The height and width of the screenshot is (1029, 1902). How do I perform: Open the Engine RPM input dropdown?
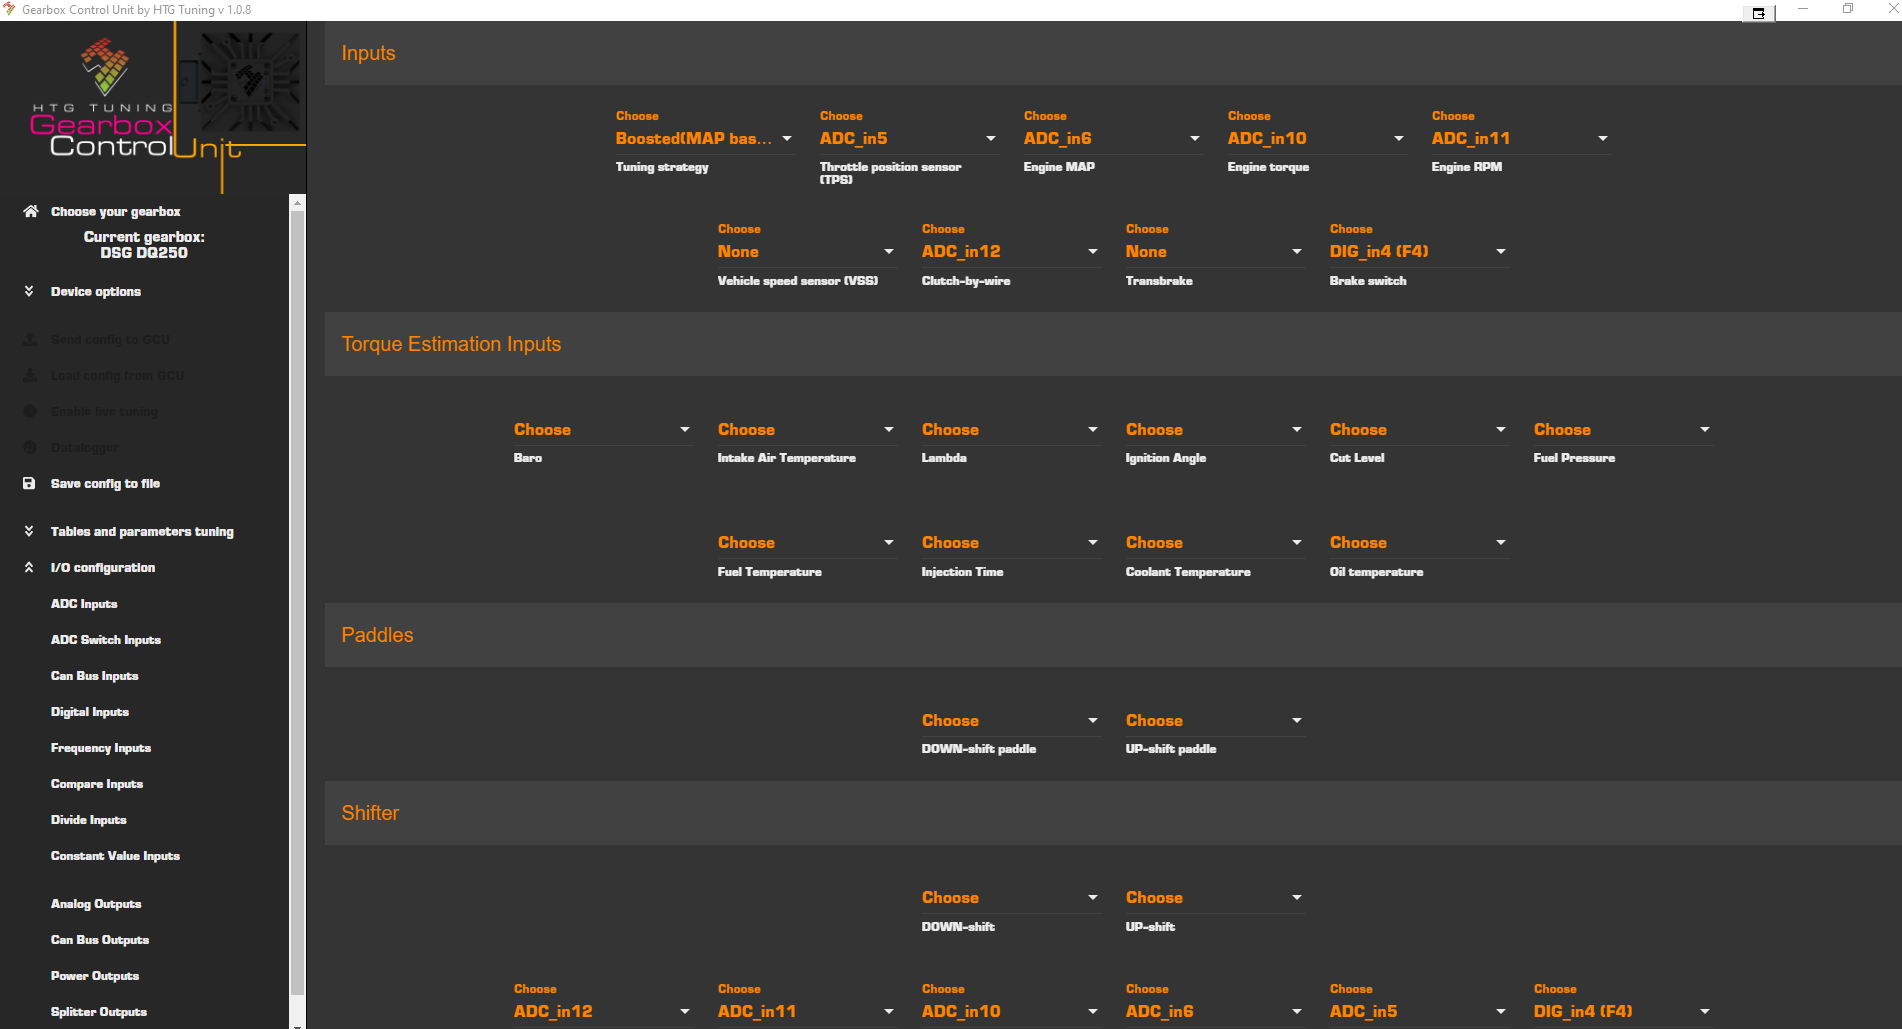(1519, 139)
